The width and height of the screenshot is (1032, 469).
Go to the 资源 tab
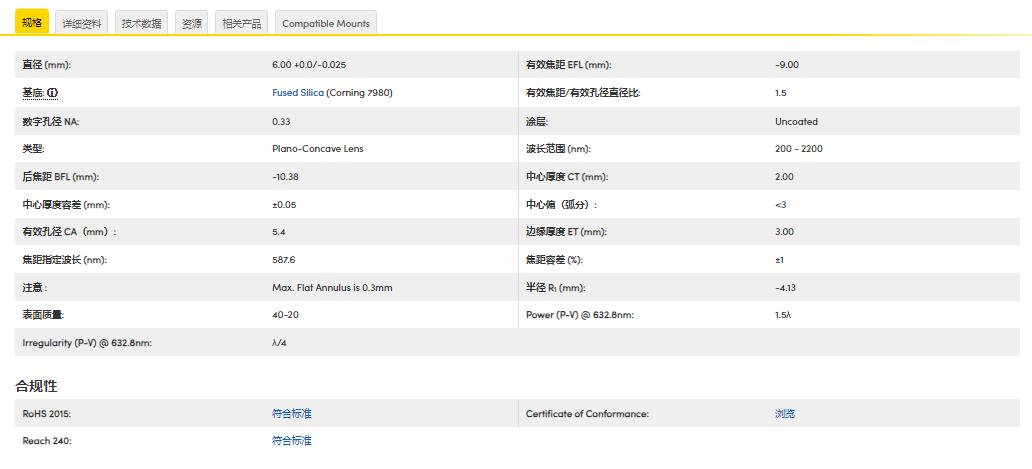(191, 23)
